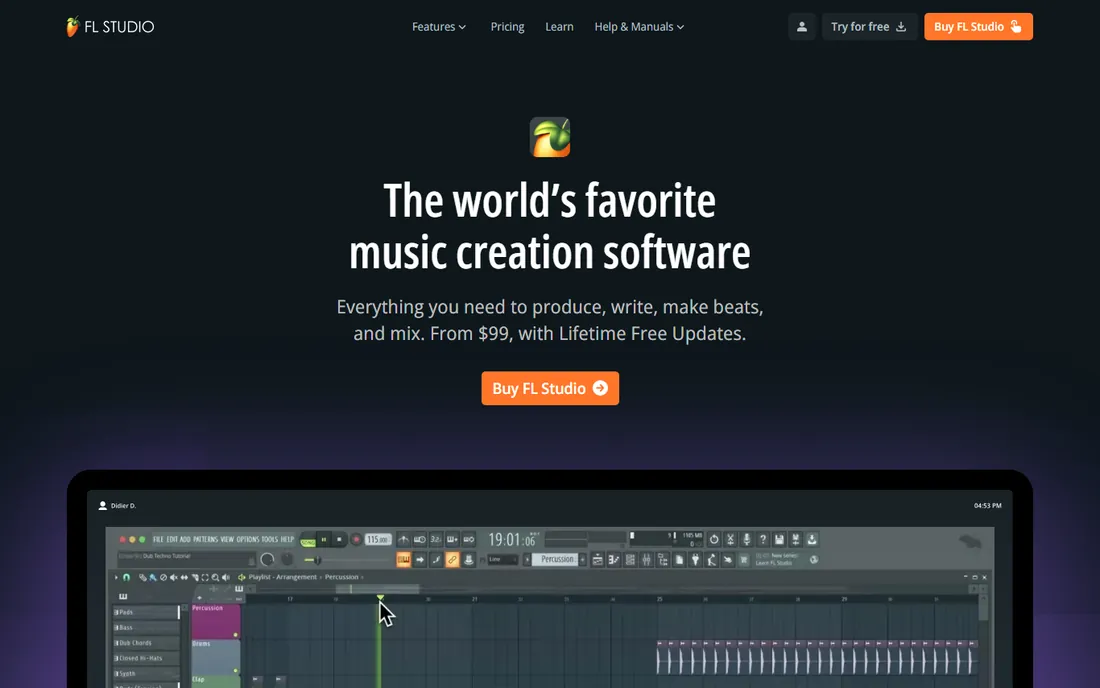Open the PATTERNS menu
The image size is (1100, 688).
click(206, 539)
